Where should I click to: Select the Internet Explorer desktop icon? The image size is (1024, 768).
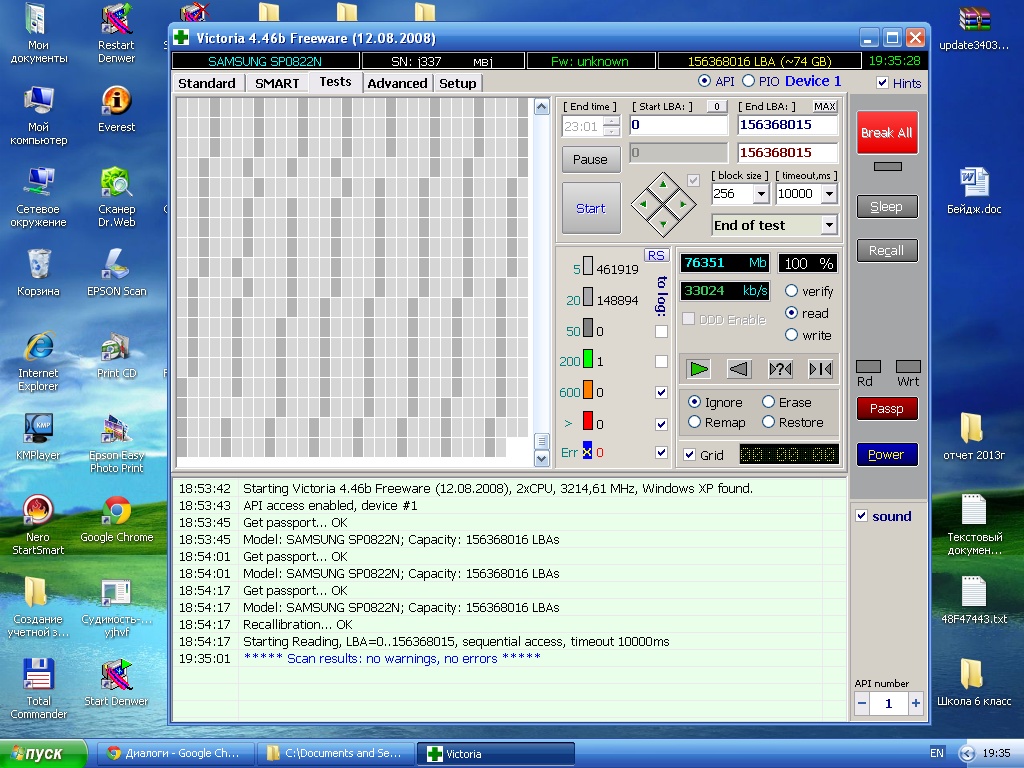click(38, 361)
